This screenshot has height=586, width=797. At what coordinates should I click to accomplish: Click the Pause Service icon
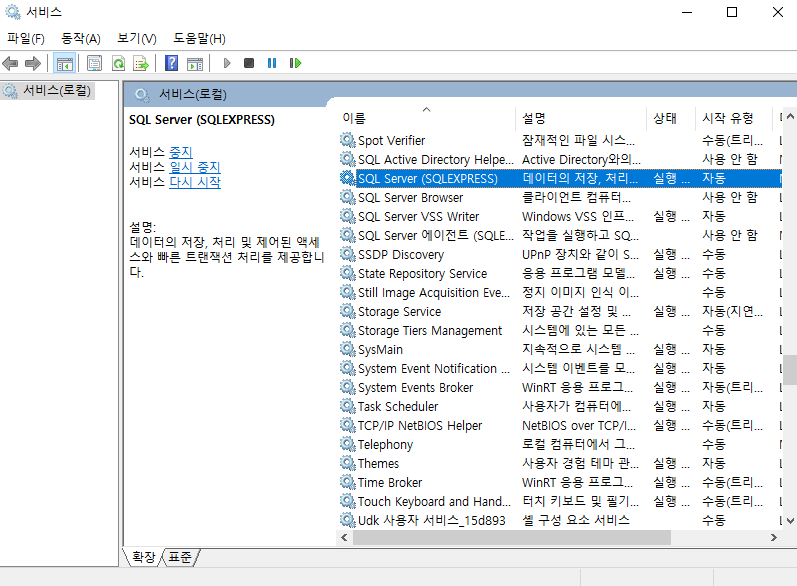[x=272, y=63]
